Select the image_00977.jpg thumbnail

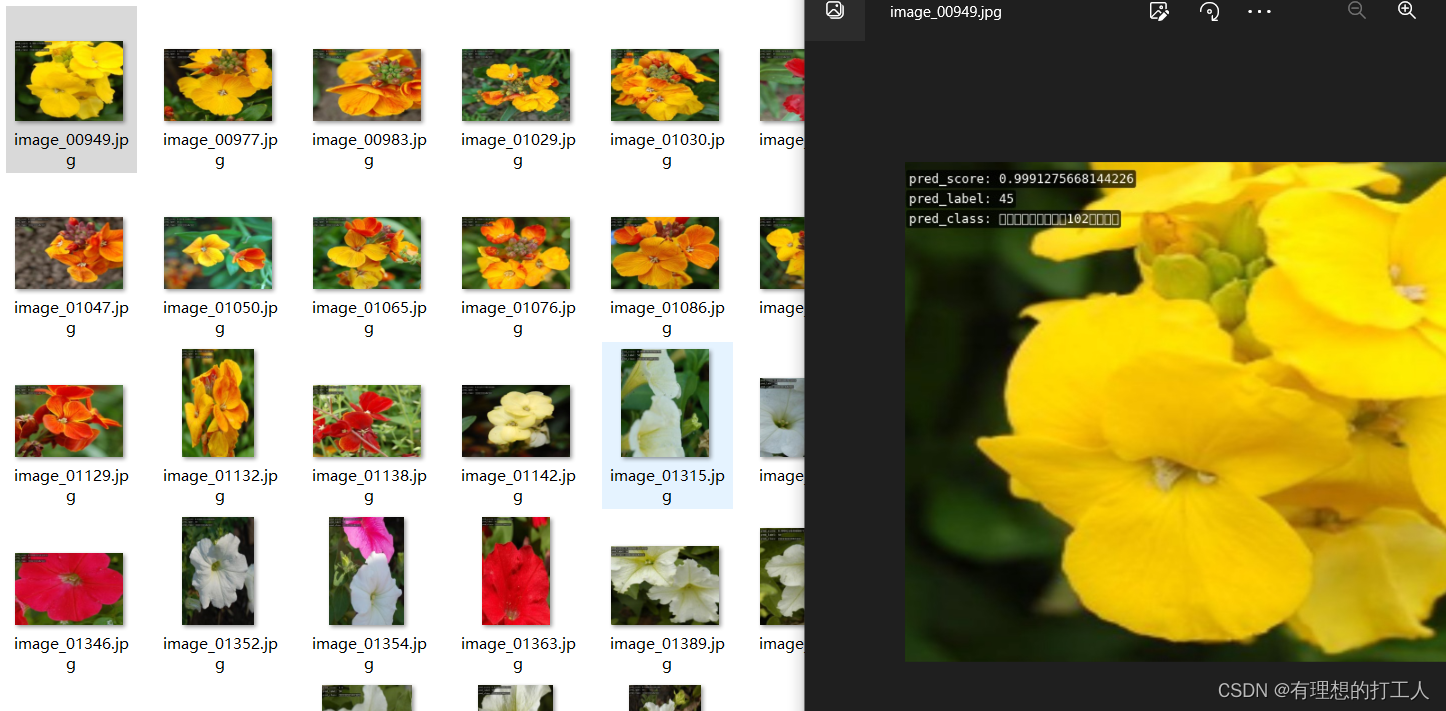coord(218,85)
